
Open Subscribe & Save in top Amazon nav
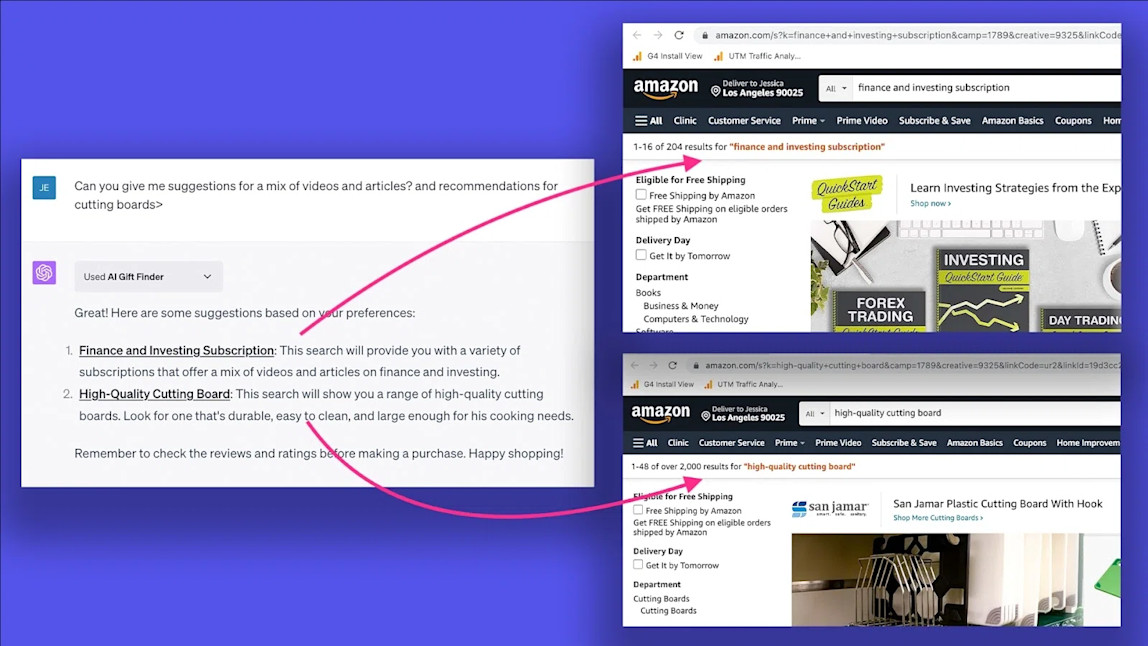pyautogui.click(x=934, y=121)
